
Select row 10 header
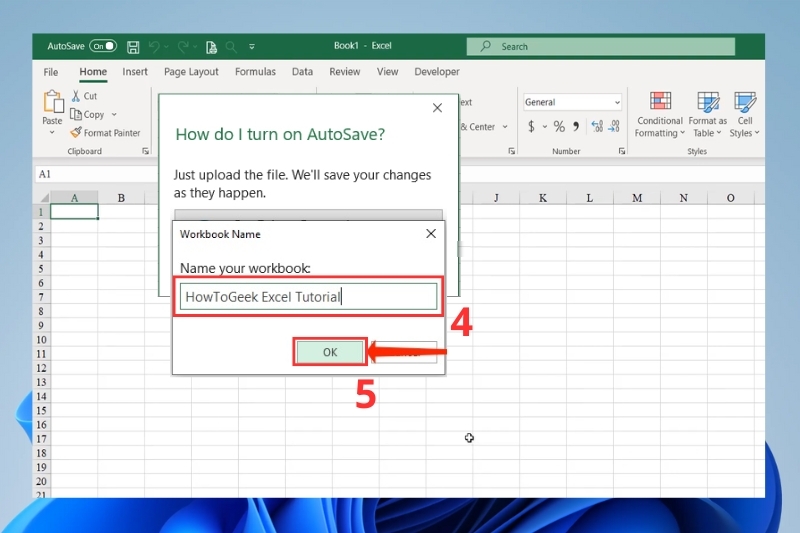[41, 340]
